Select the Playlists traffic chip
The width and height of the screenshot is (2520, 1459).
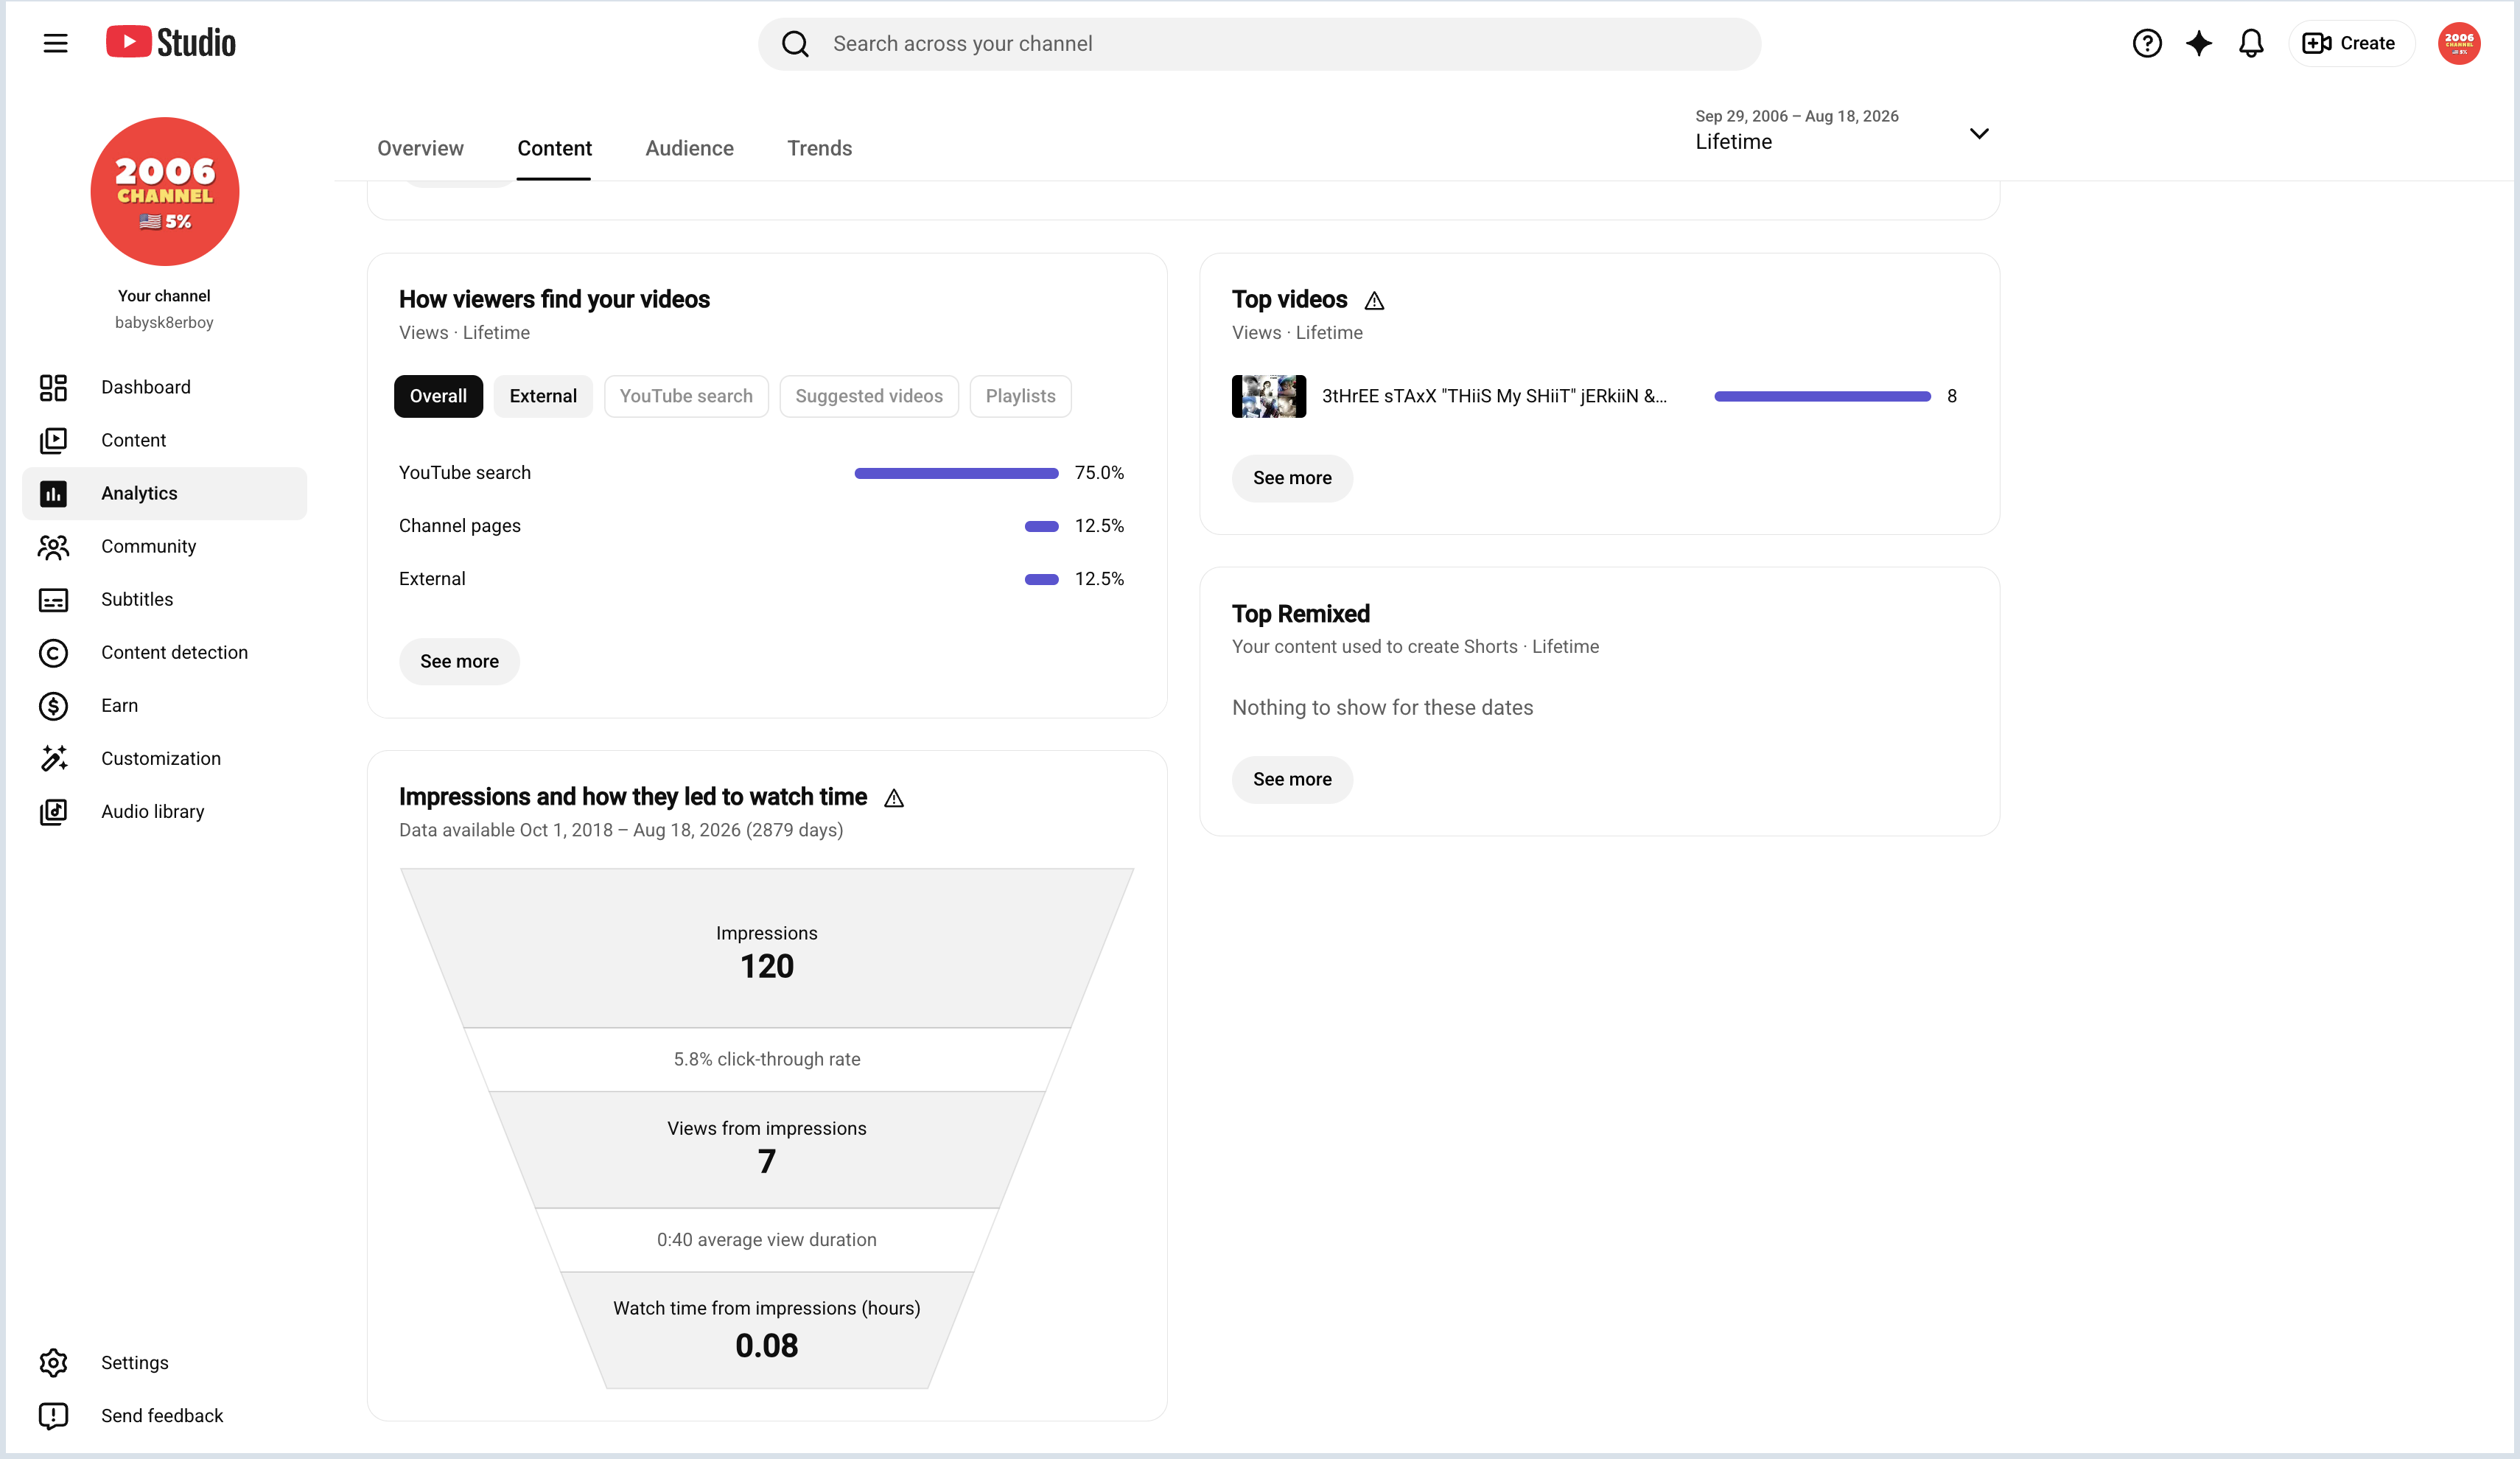click(x=1020, y=396)
